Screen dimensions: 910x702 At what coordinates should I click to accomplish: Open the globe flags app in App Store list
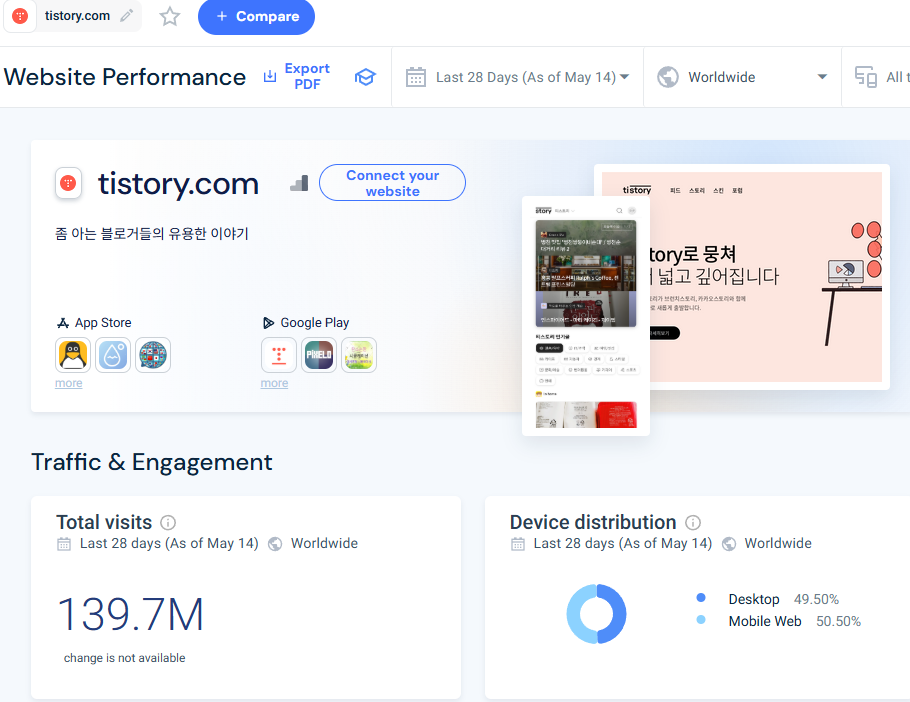153,355
